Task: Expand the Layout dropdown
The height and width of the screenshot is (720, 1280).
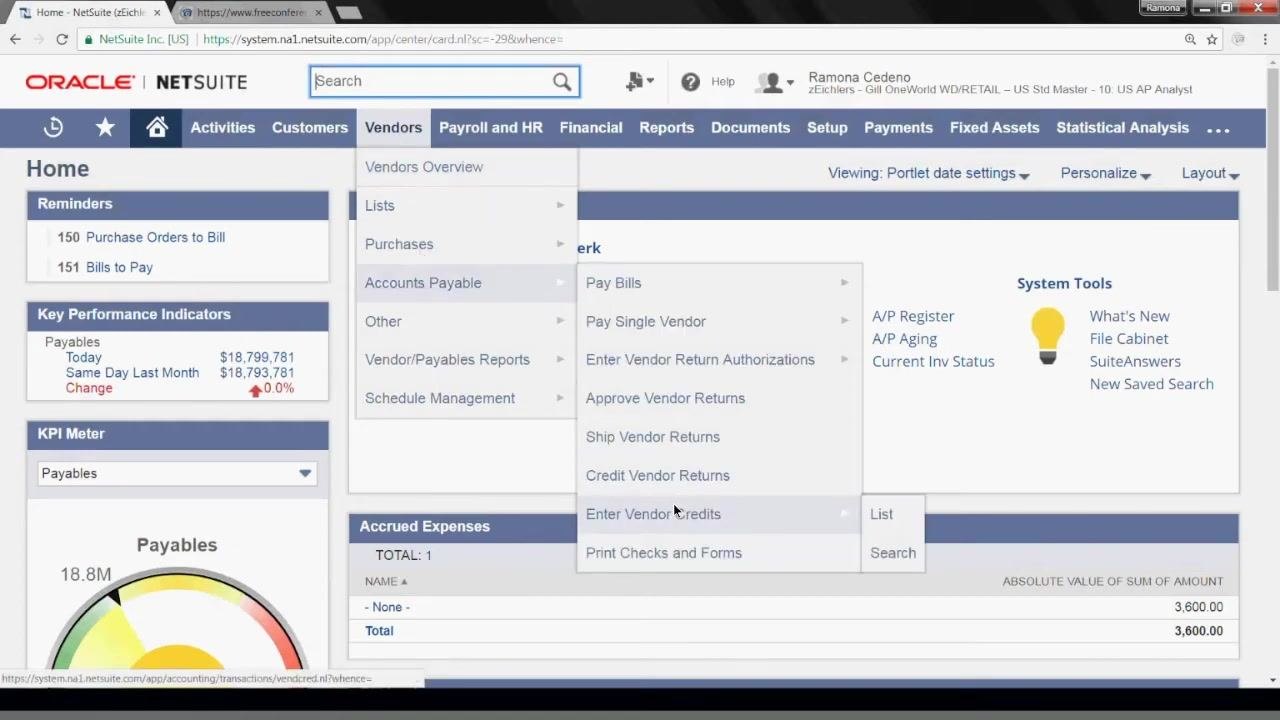Action: 1210,173
